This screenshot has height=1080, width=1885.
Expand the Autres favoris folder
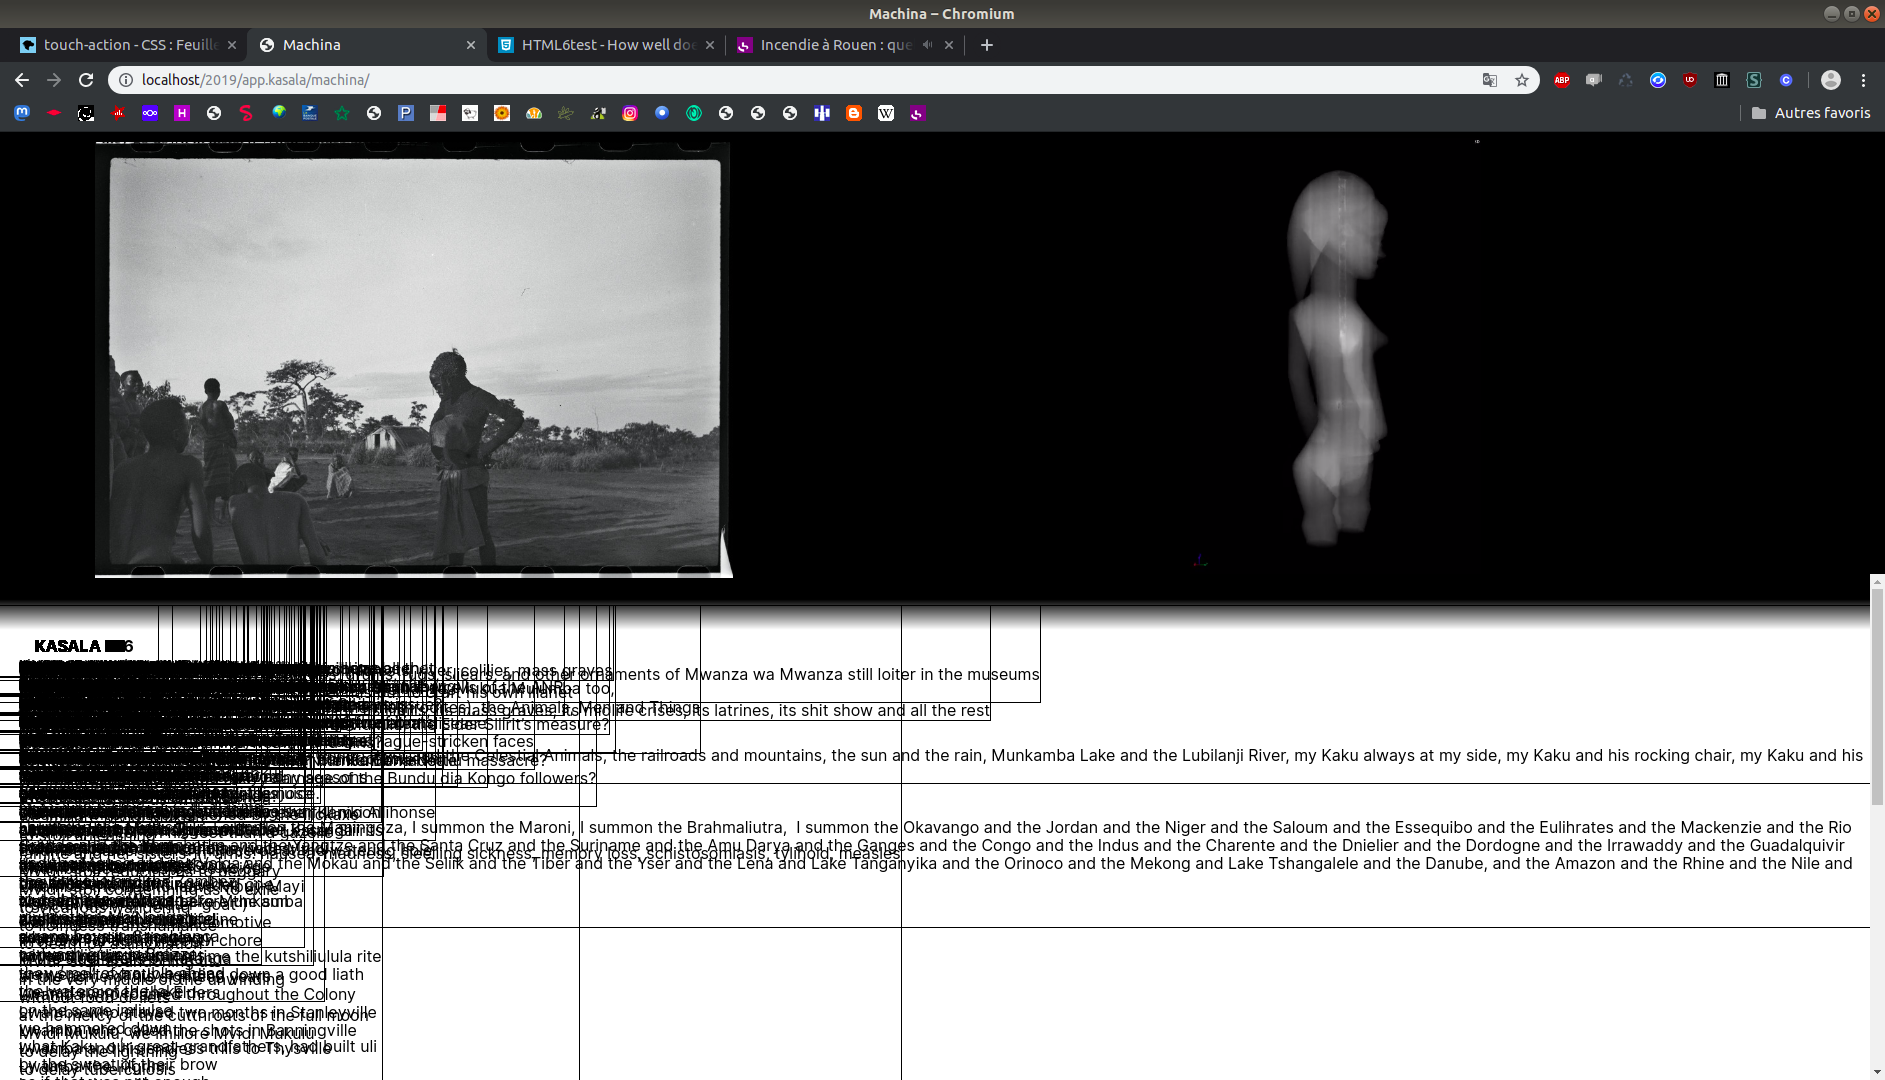coord(1811,113)
